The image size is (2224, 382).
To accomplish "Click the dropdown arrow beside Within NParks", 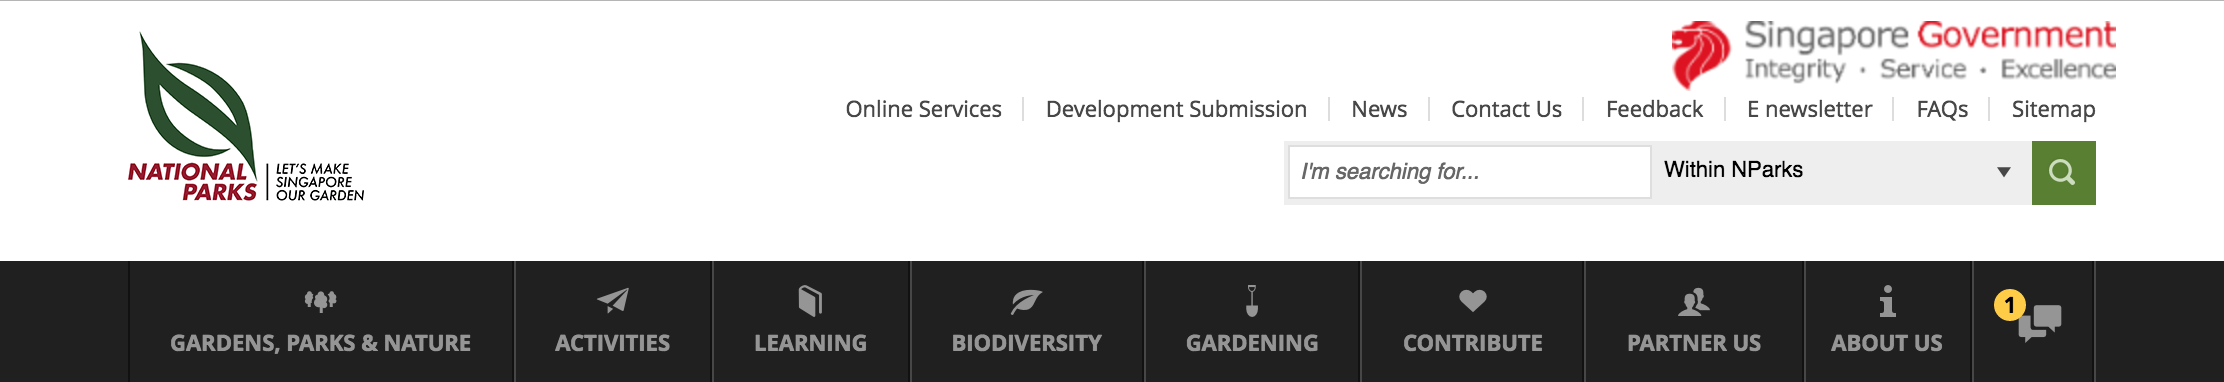I will click(2004, 172).
